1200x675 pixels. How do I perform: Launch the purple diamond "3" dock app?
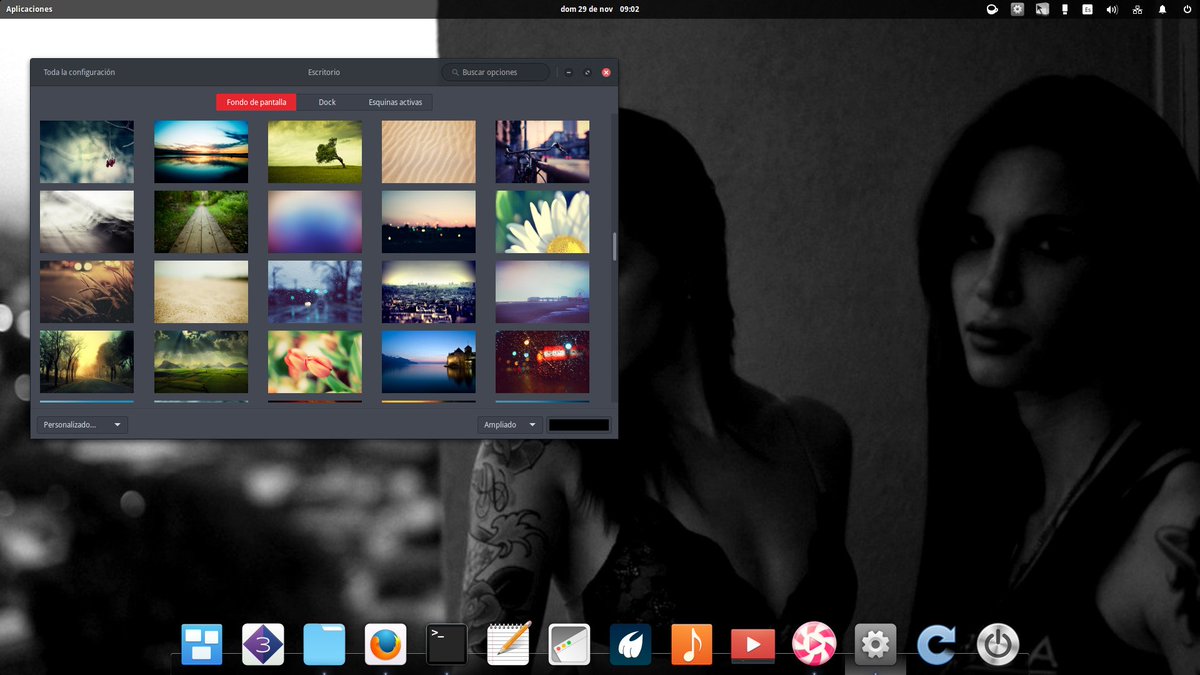coord(263,644)
